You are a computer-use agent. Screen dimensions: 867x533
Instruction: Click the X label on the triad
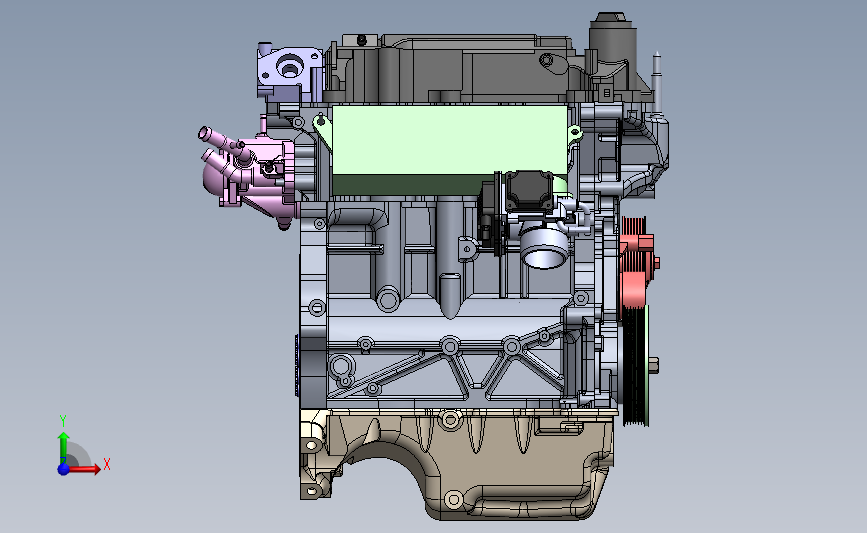point(107,464)
